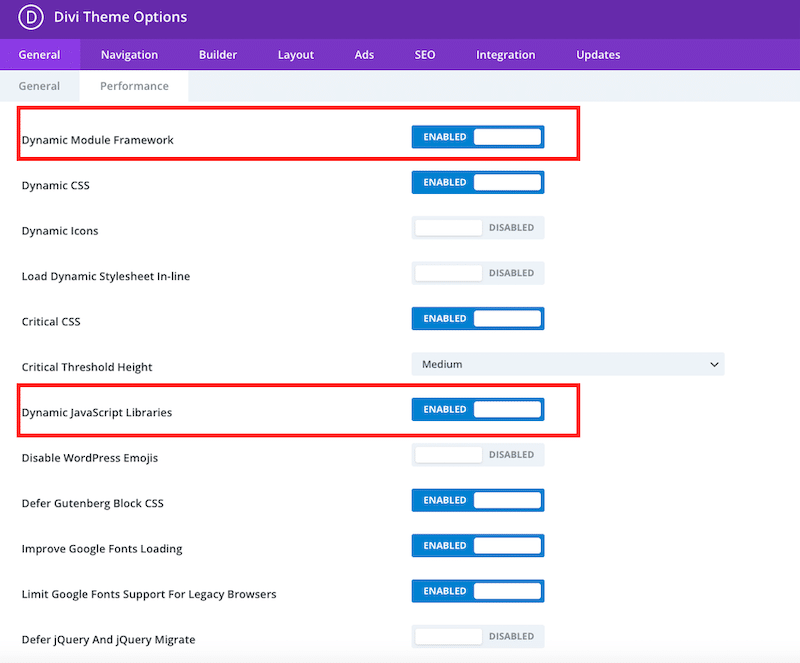The image size is (800, 663).
Task: Switch to the Navigation tab
Action: 130,55
